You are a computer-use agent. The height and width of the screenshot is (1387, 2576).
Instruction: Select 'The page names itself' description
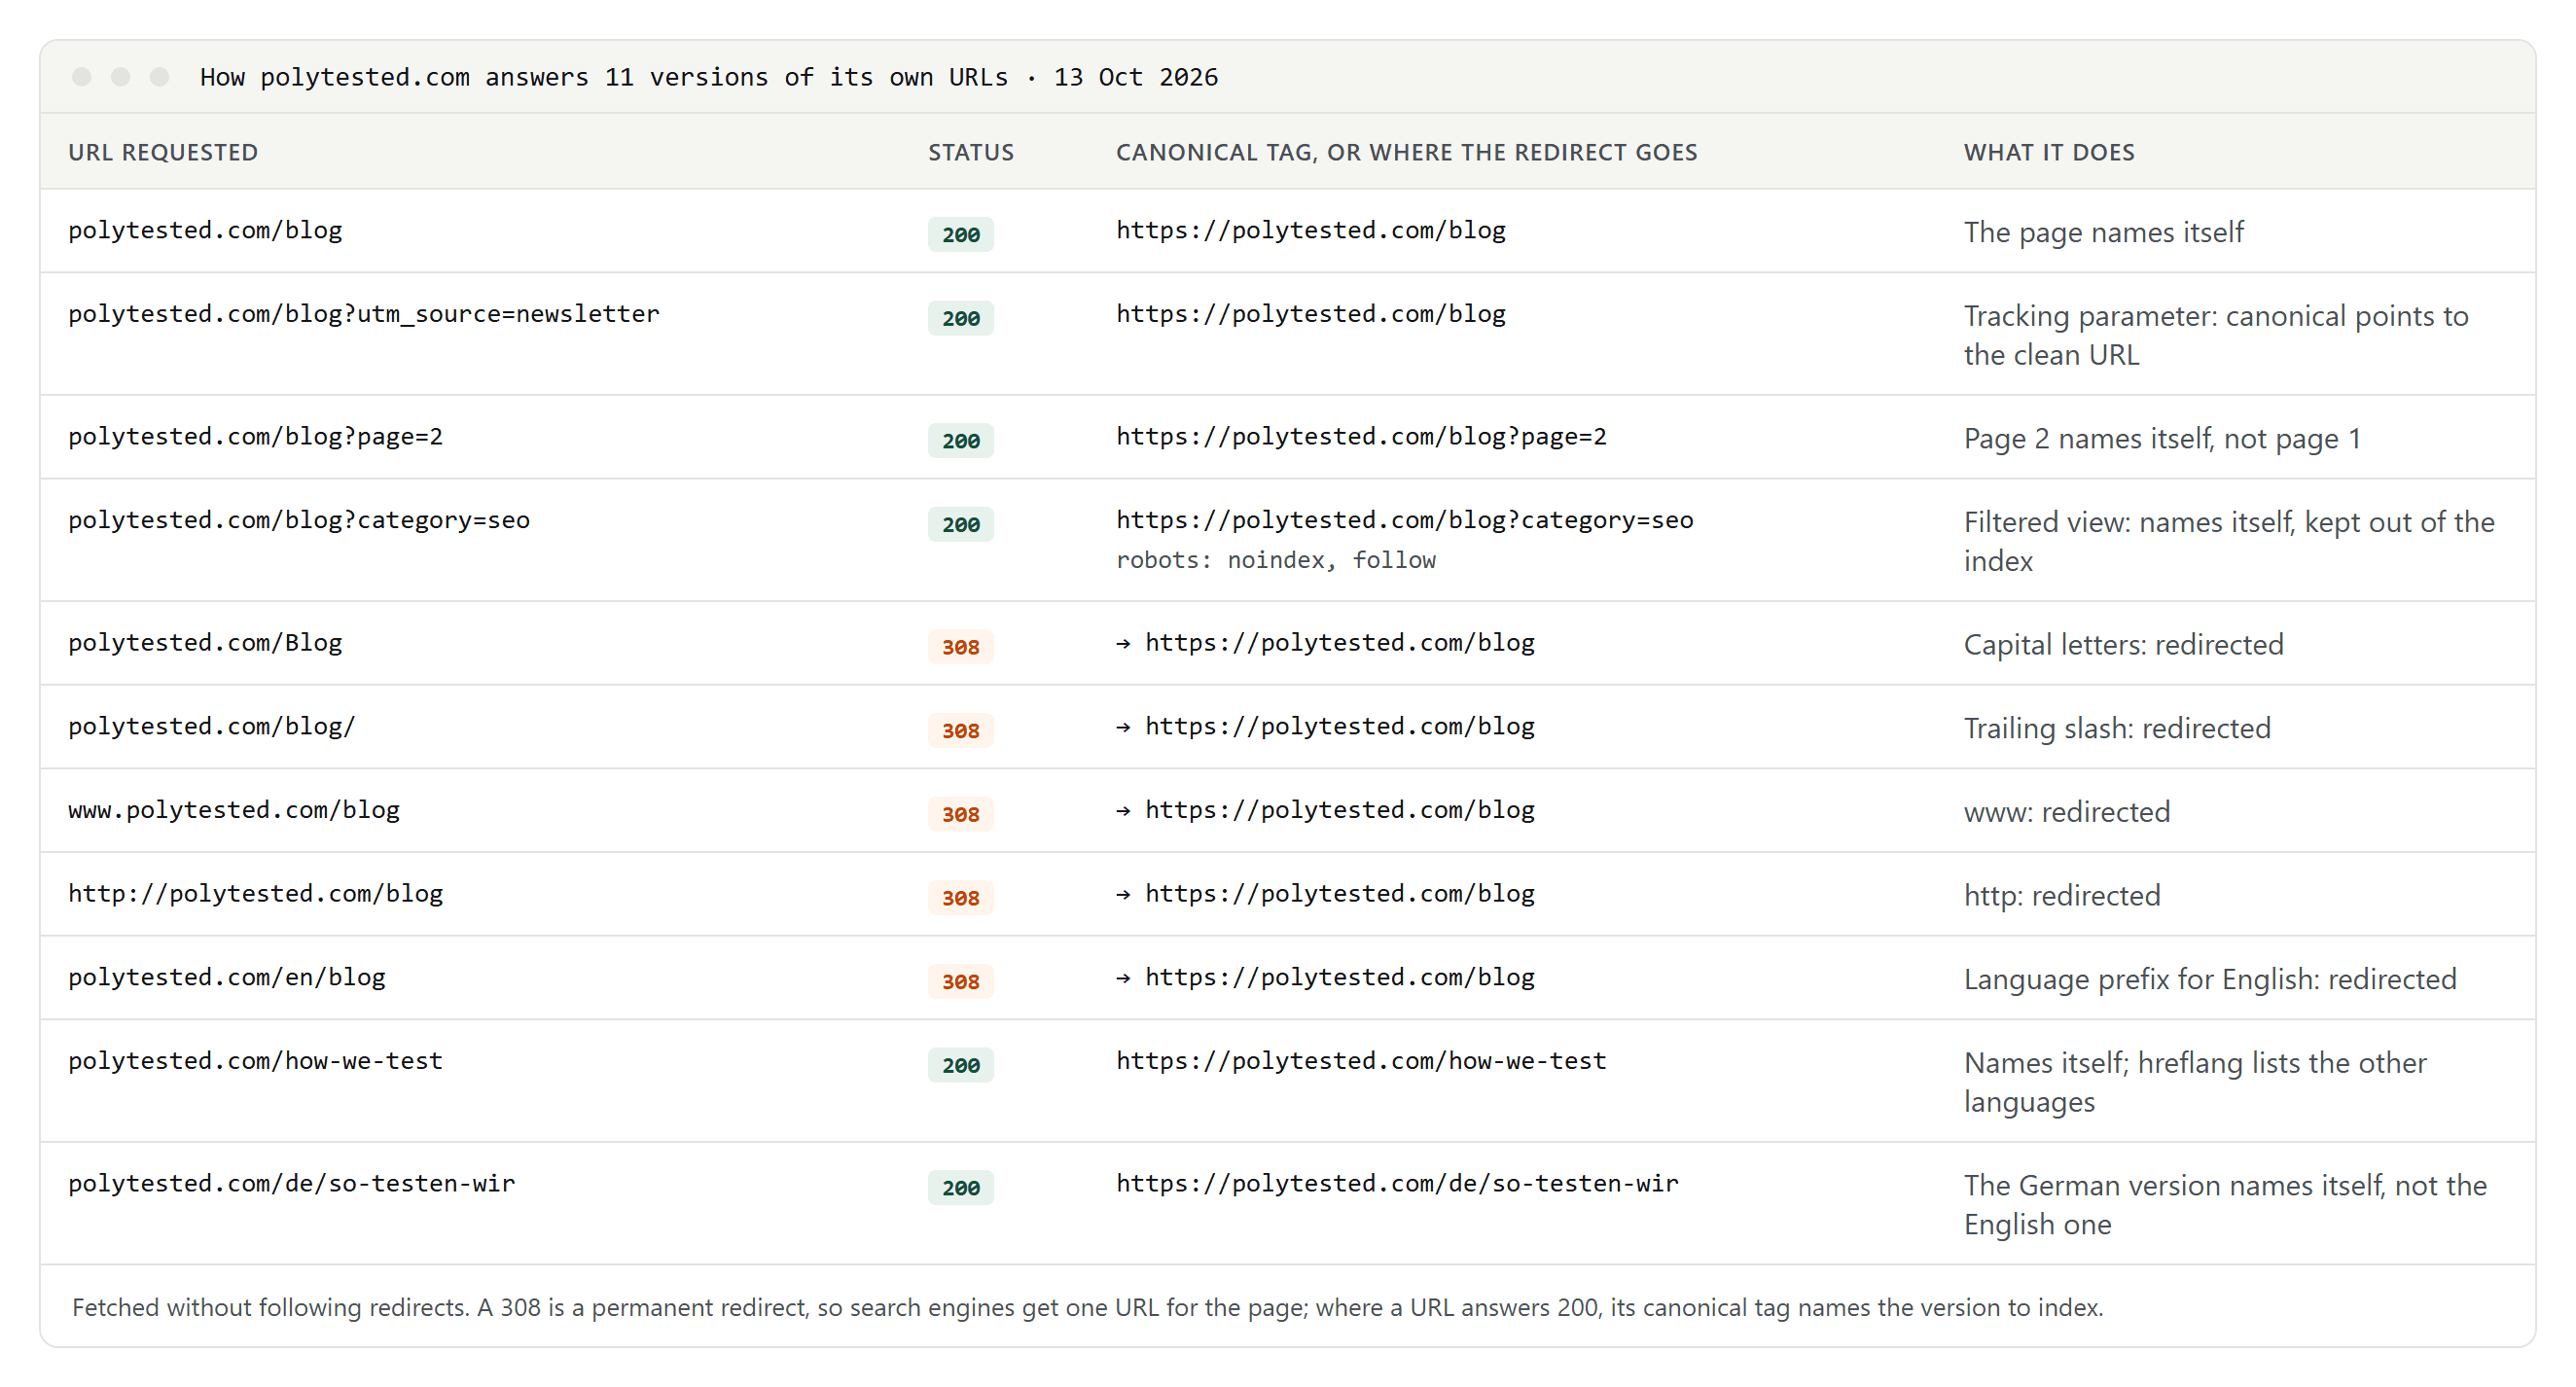(2103, 233)
